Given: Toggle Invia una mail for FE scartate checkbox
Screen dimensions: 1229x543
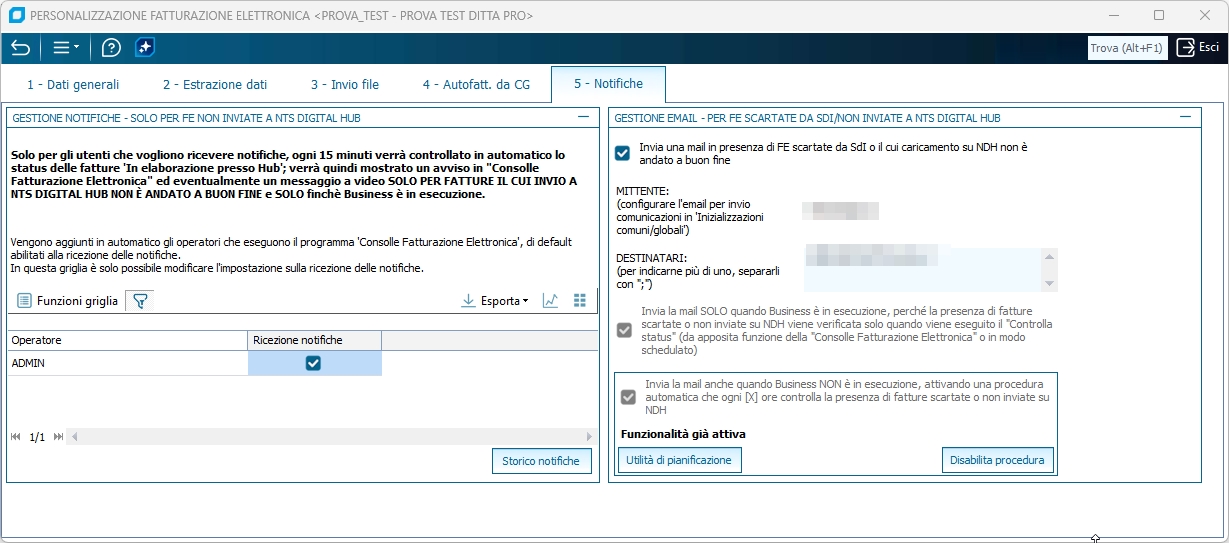Looking at the screenshot, I should coord(623,153).
